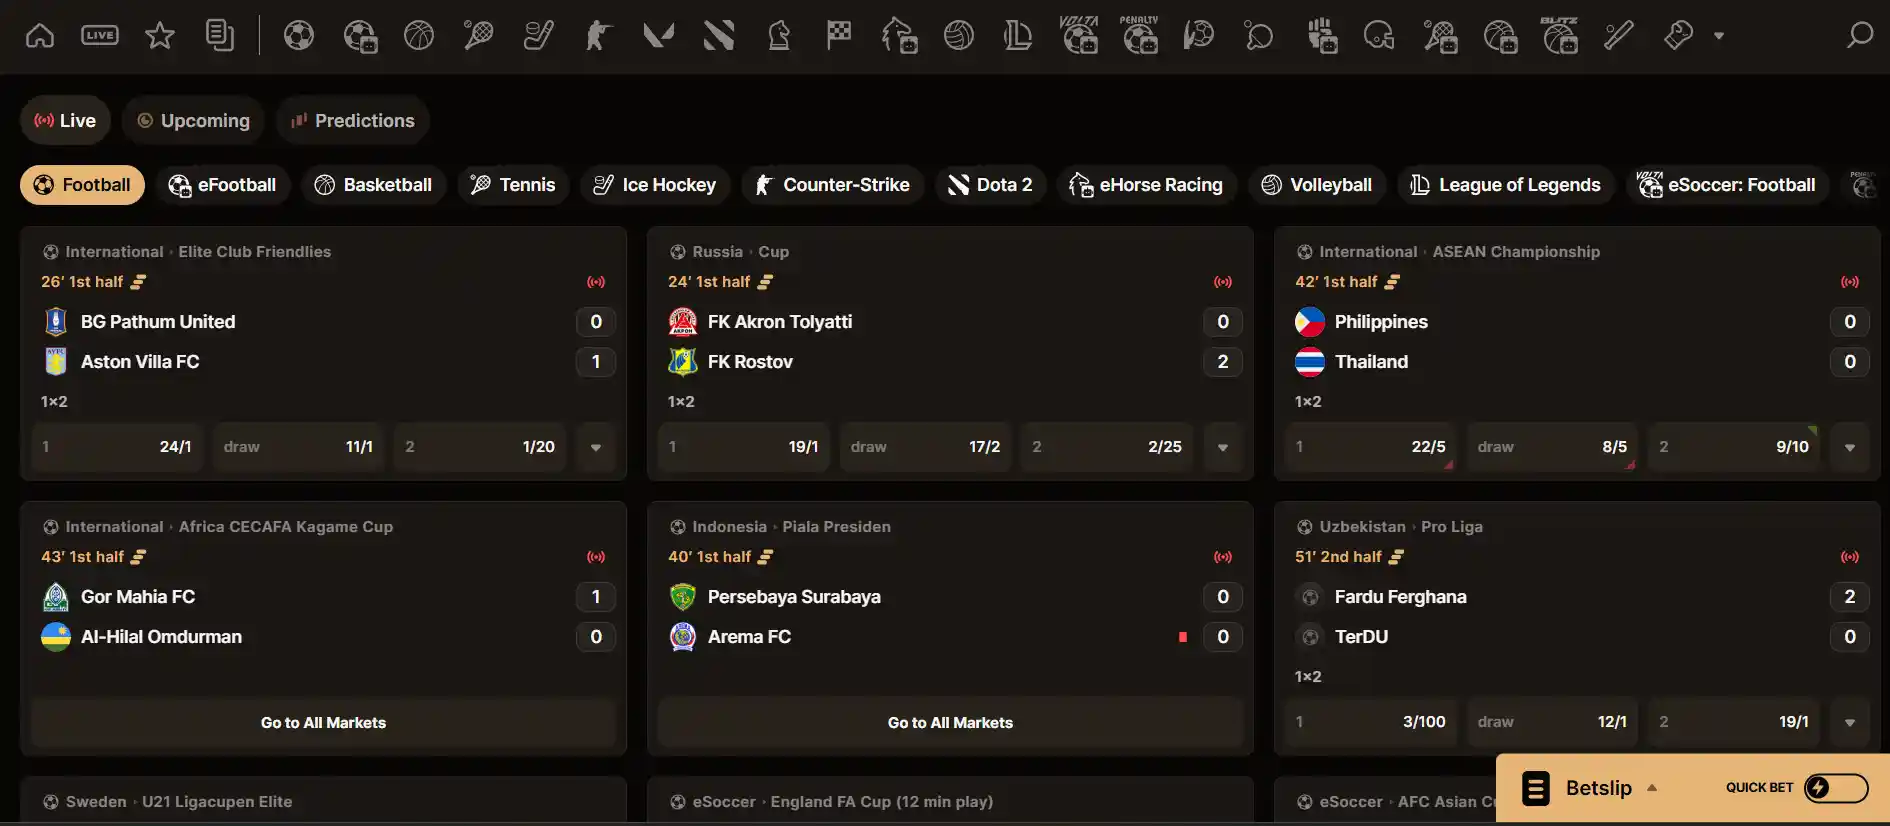The image size is (1890, 826).
Task: Bet on Aston Villa FC at 1/20
Action: 480,447
